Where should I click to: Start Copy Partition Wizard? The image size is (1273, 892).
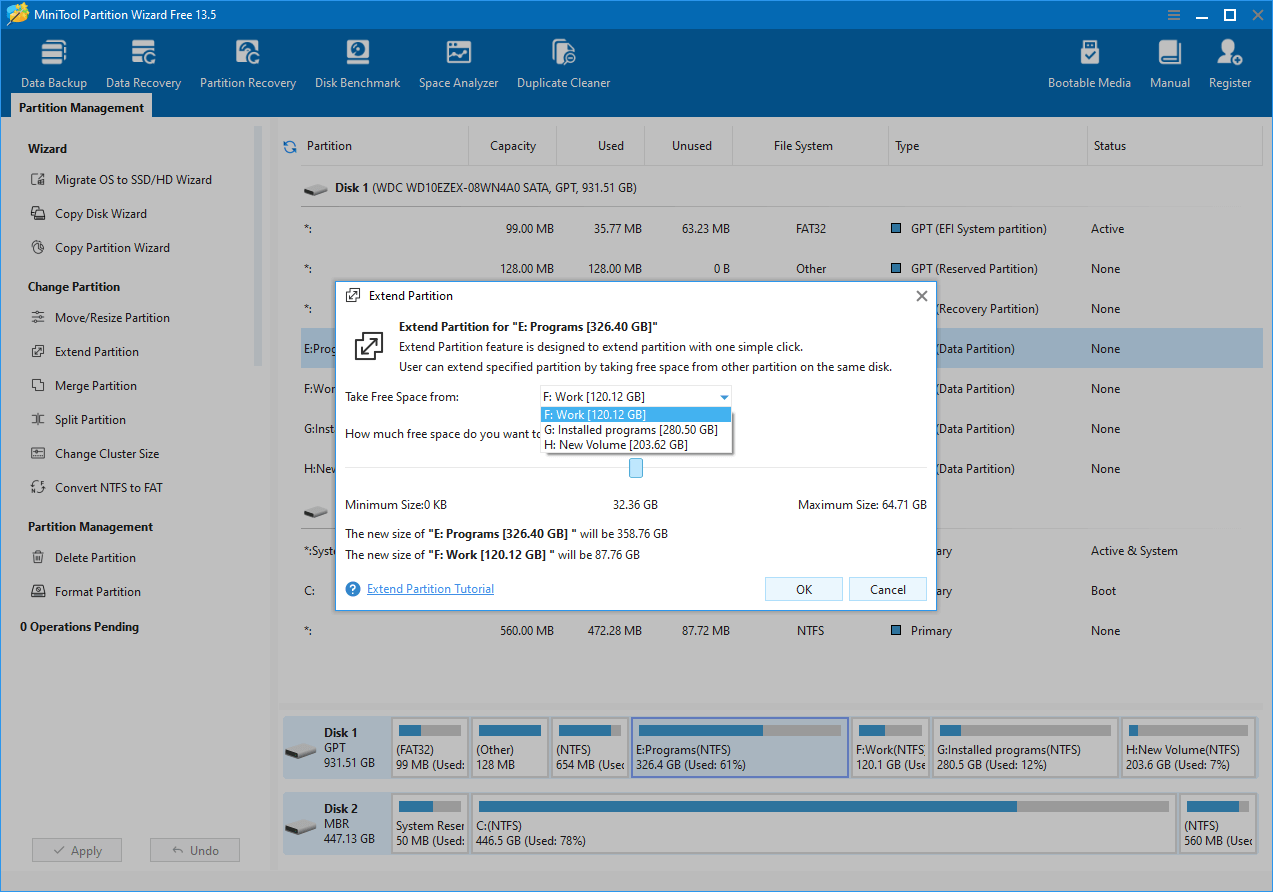tap(100, 248)
